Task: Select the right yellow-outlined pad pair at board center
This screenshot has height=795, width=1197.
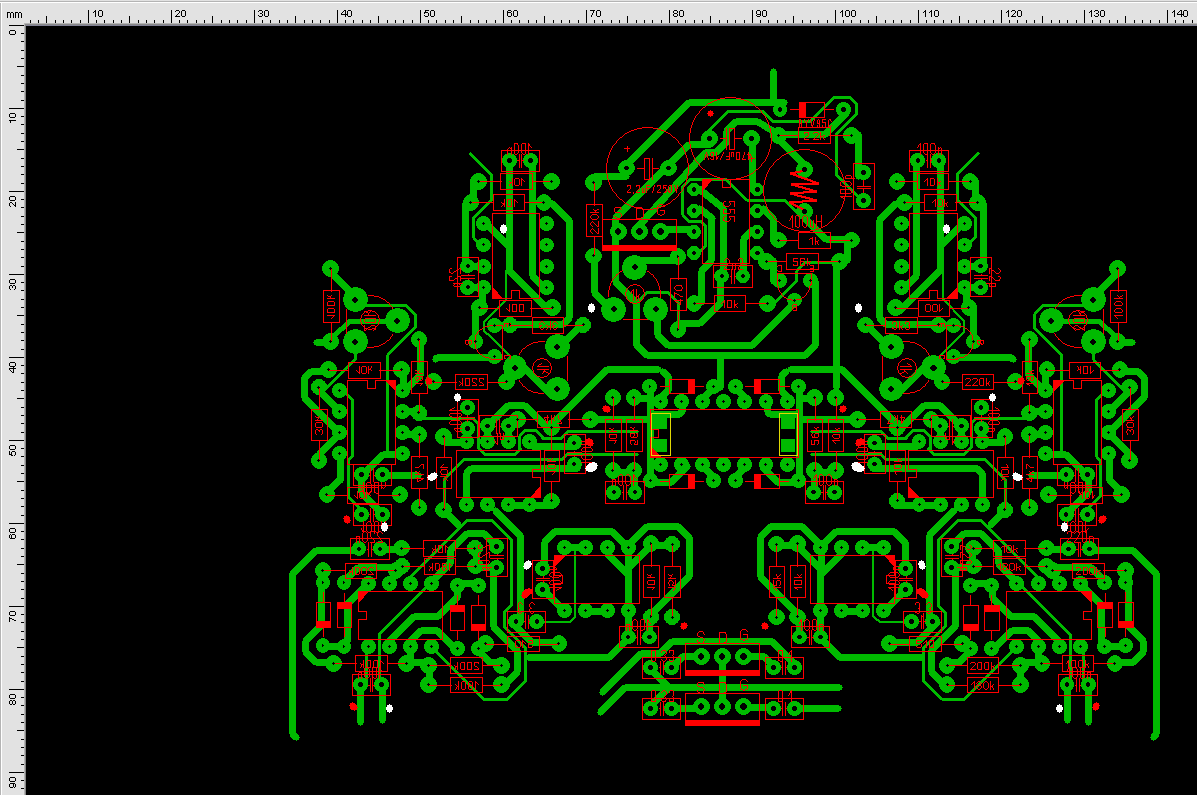Action: [789, 434]
